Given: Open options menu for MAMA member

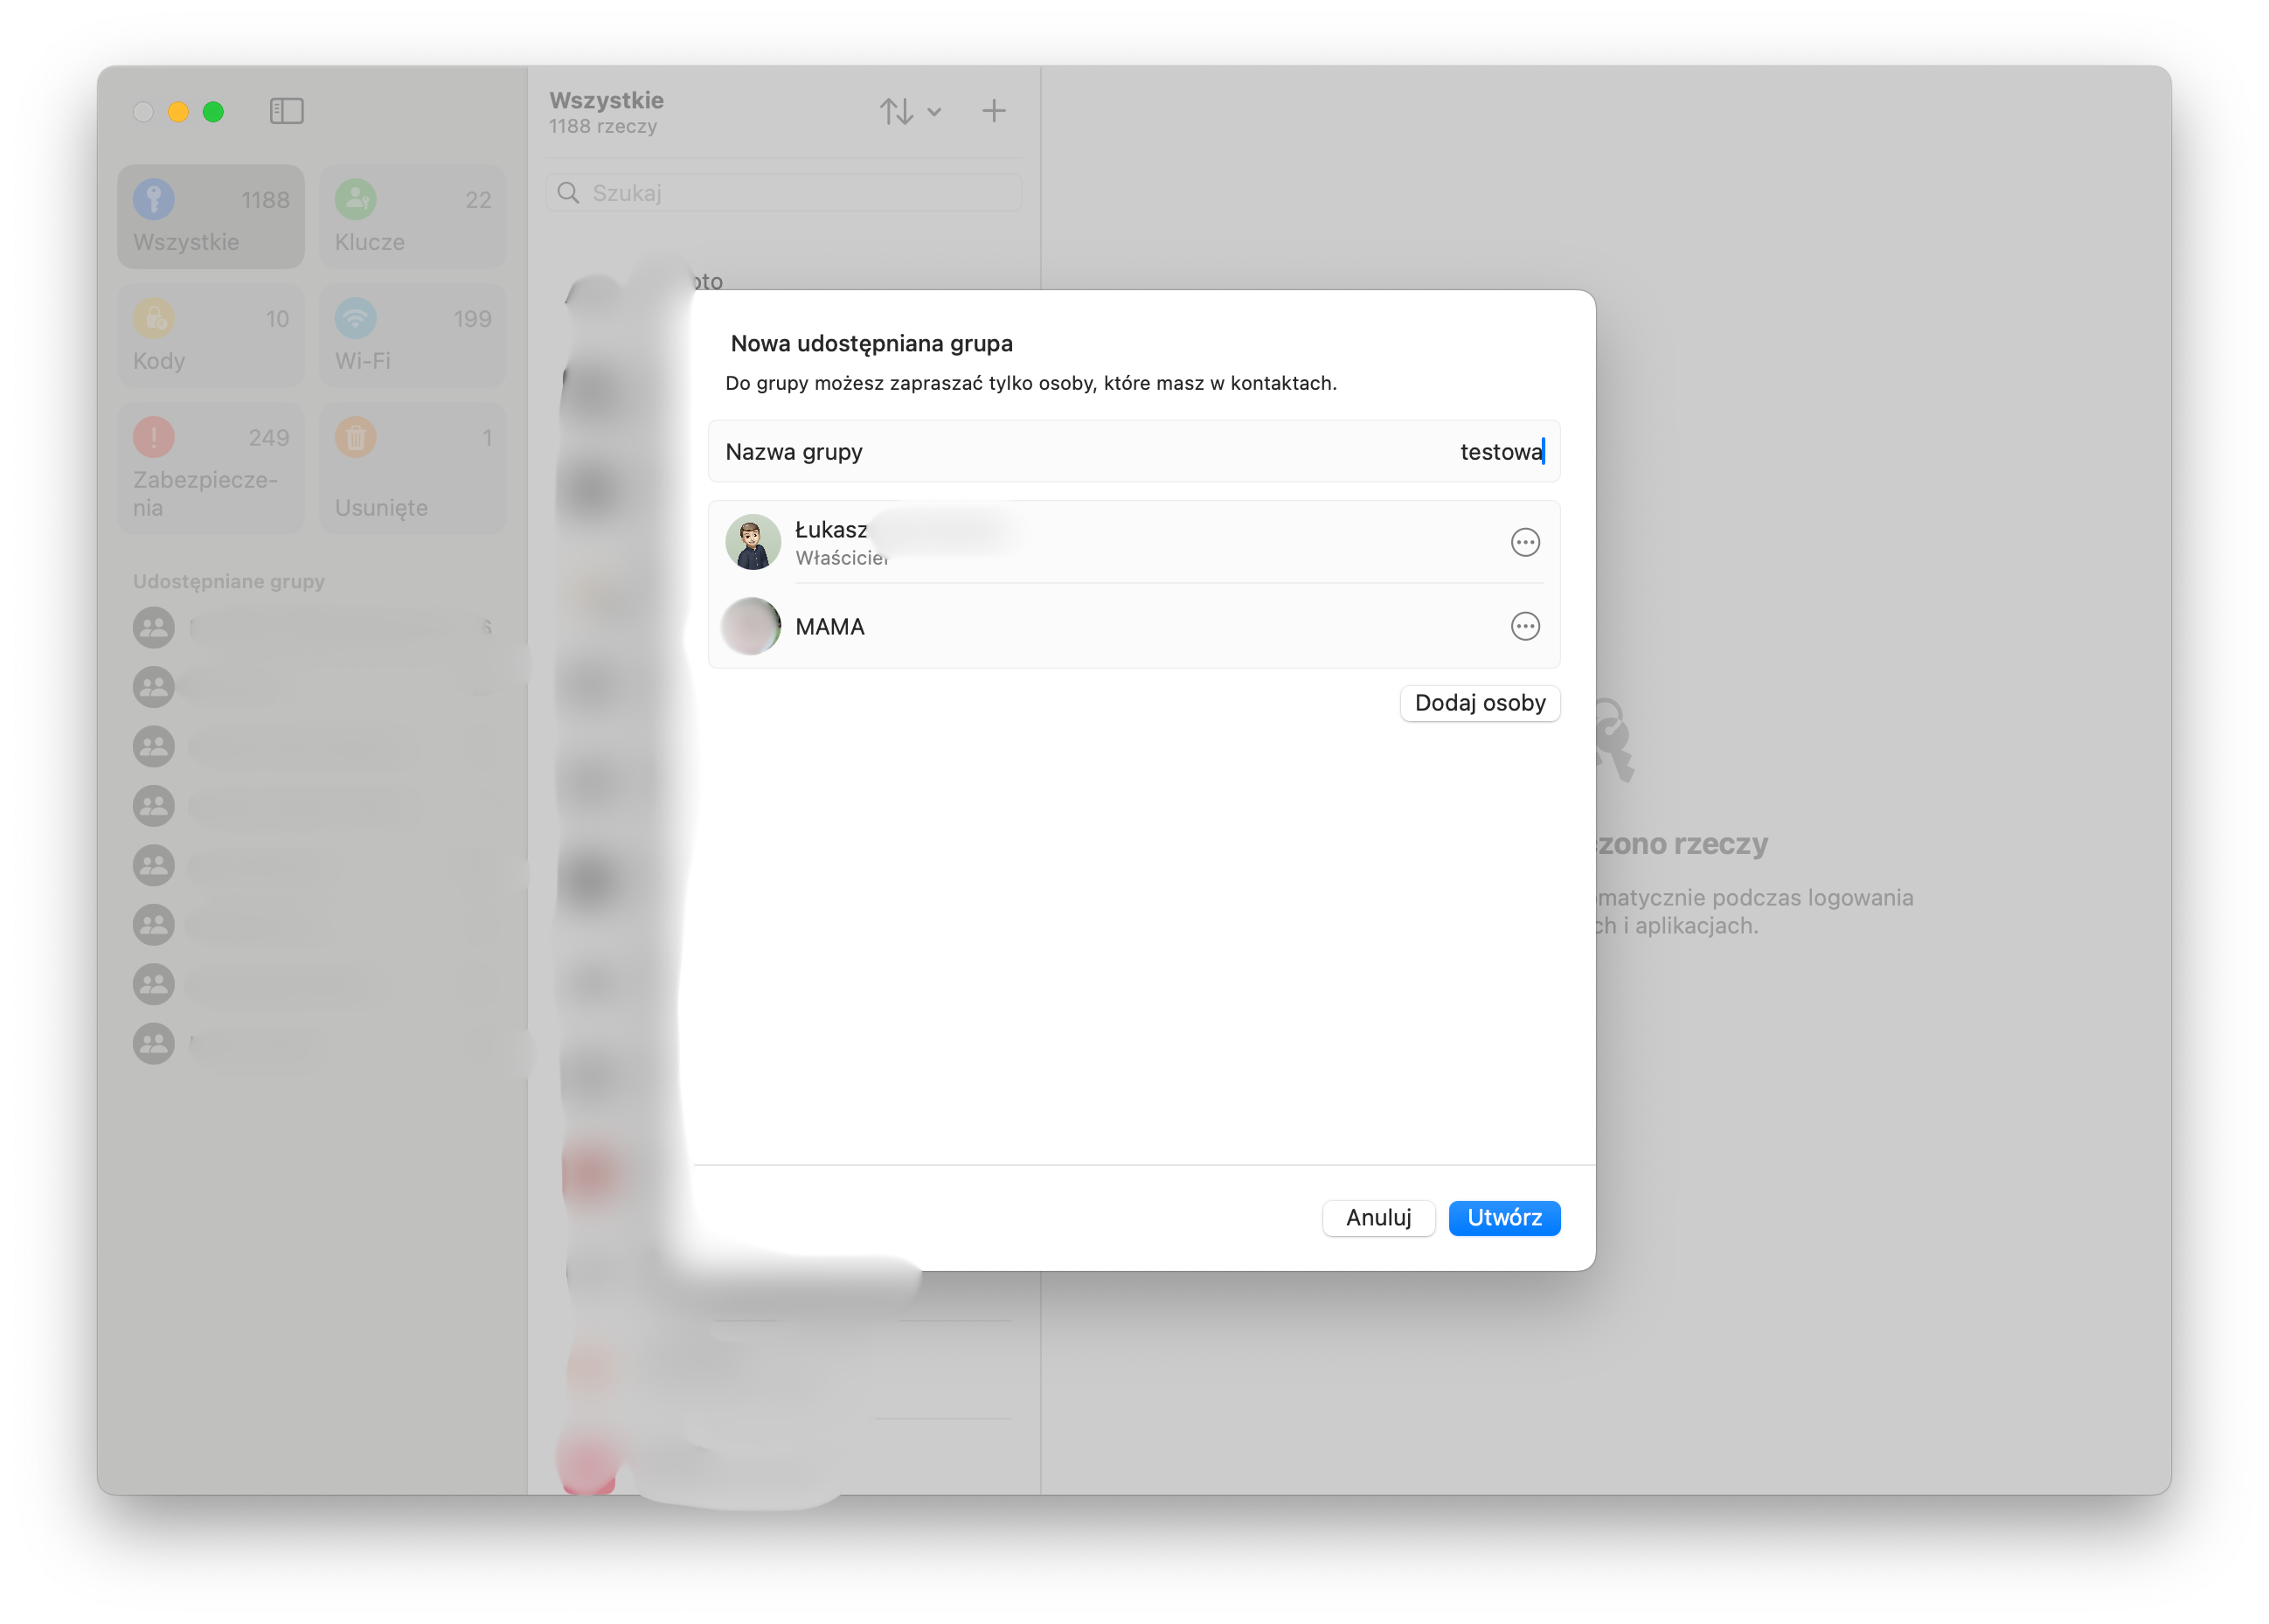Looking at the screenshot, I should point(1524,626).
